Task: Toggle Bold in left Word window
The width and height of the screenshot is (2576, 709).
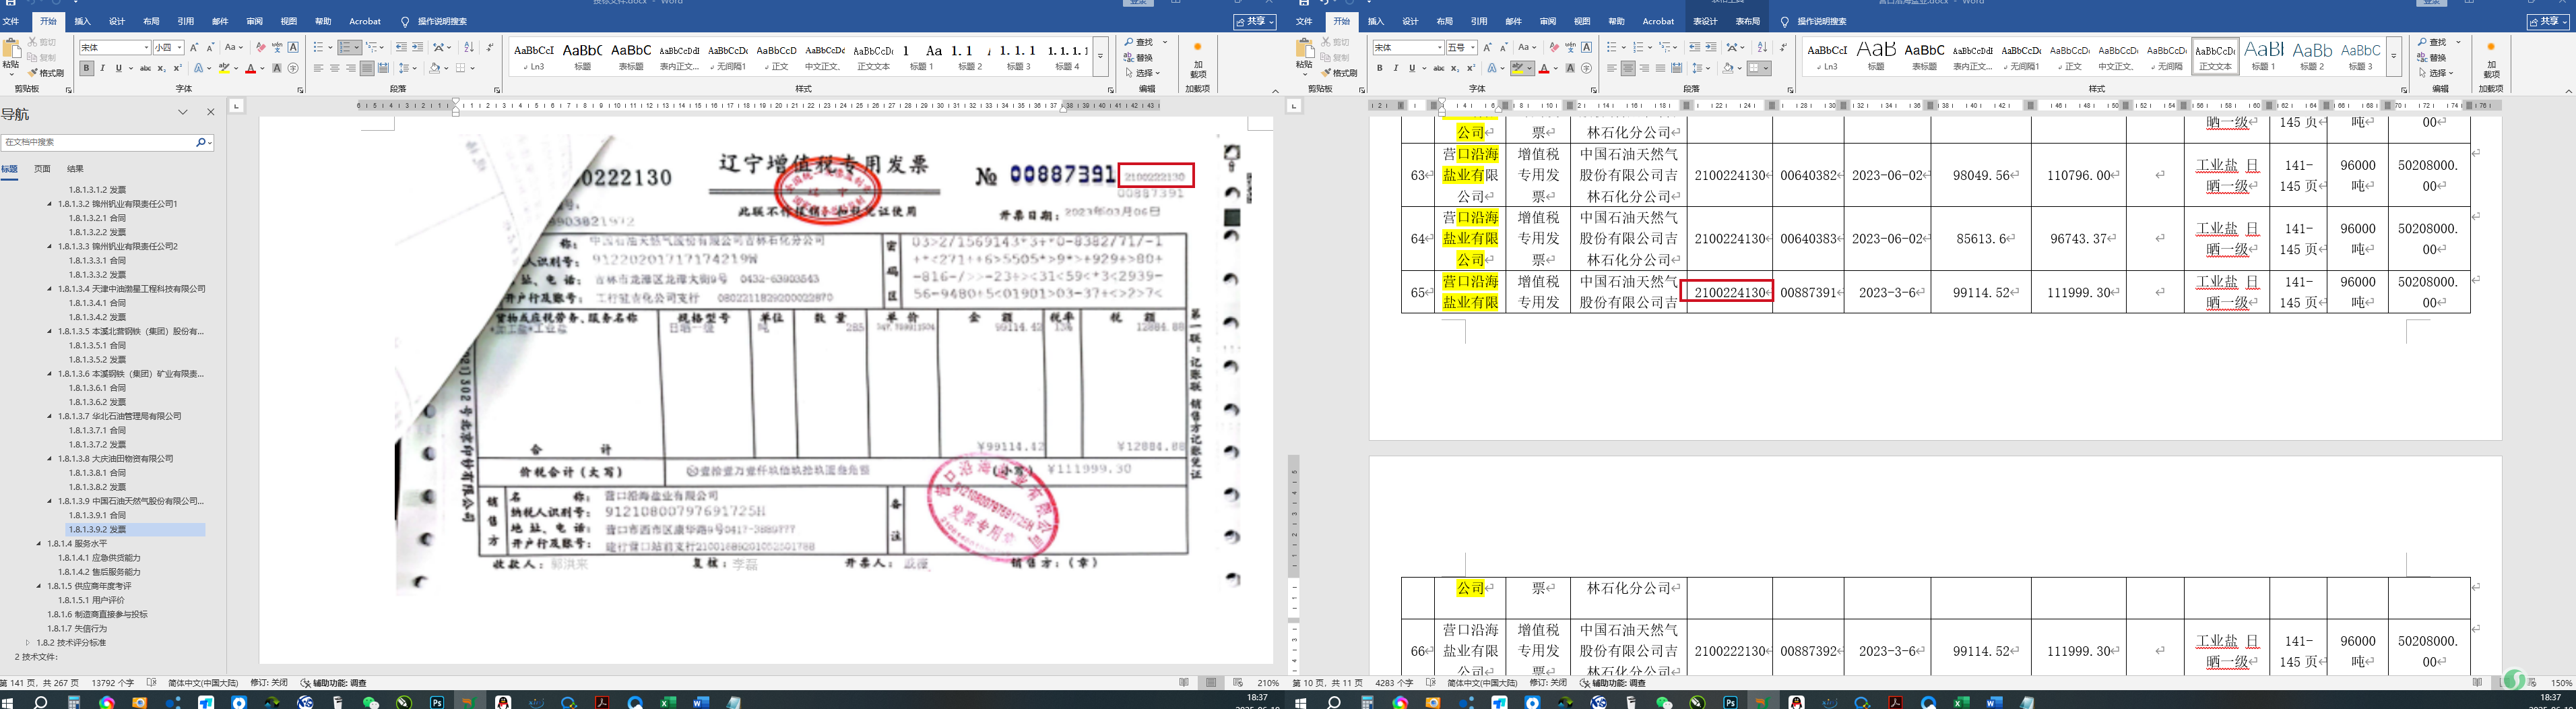Action: click(87, 68)
